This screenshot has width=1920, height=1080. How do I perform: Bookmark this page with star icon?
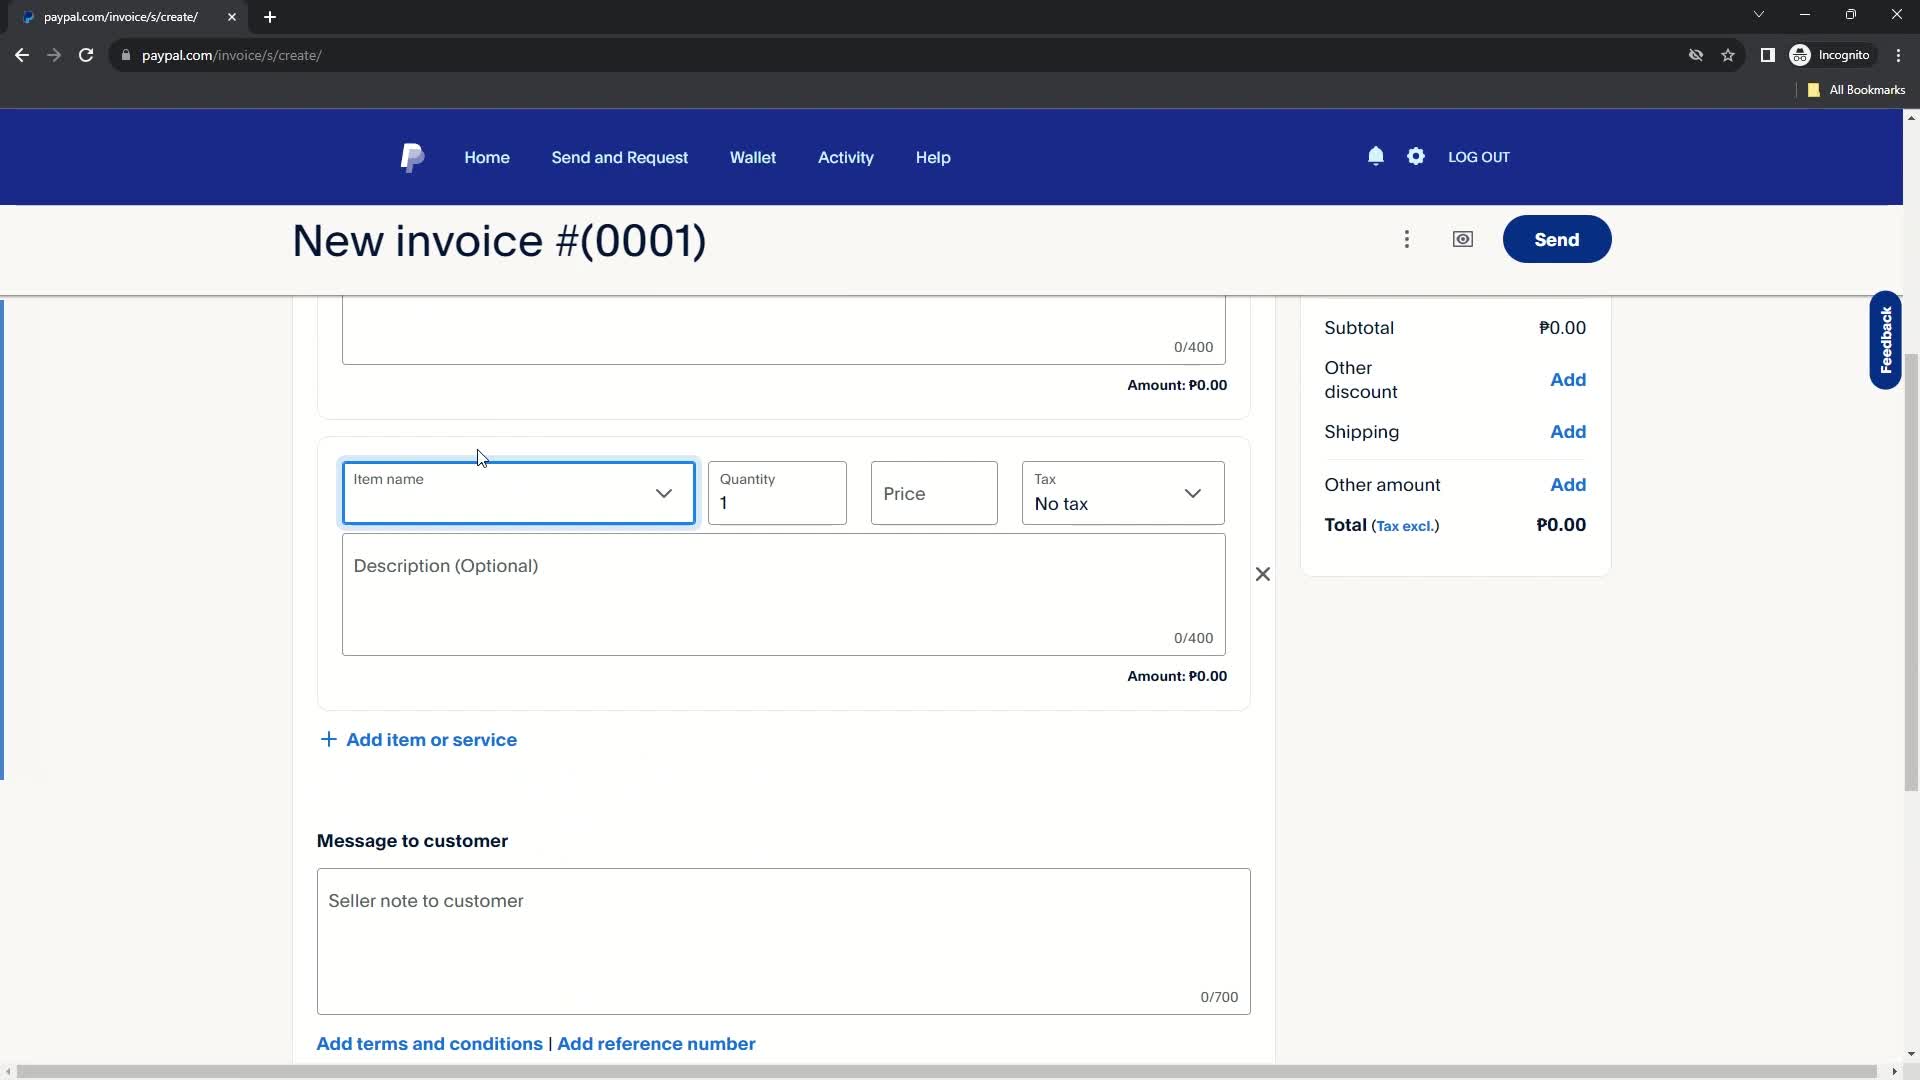[1728, 55]
